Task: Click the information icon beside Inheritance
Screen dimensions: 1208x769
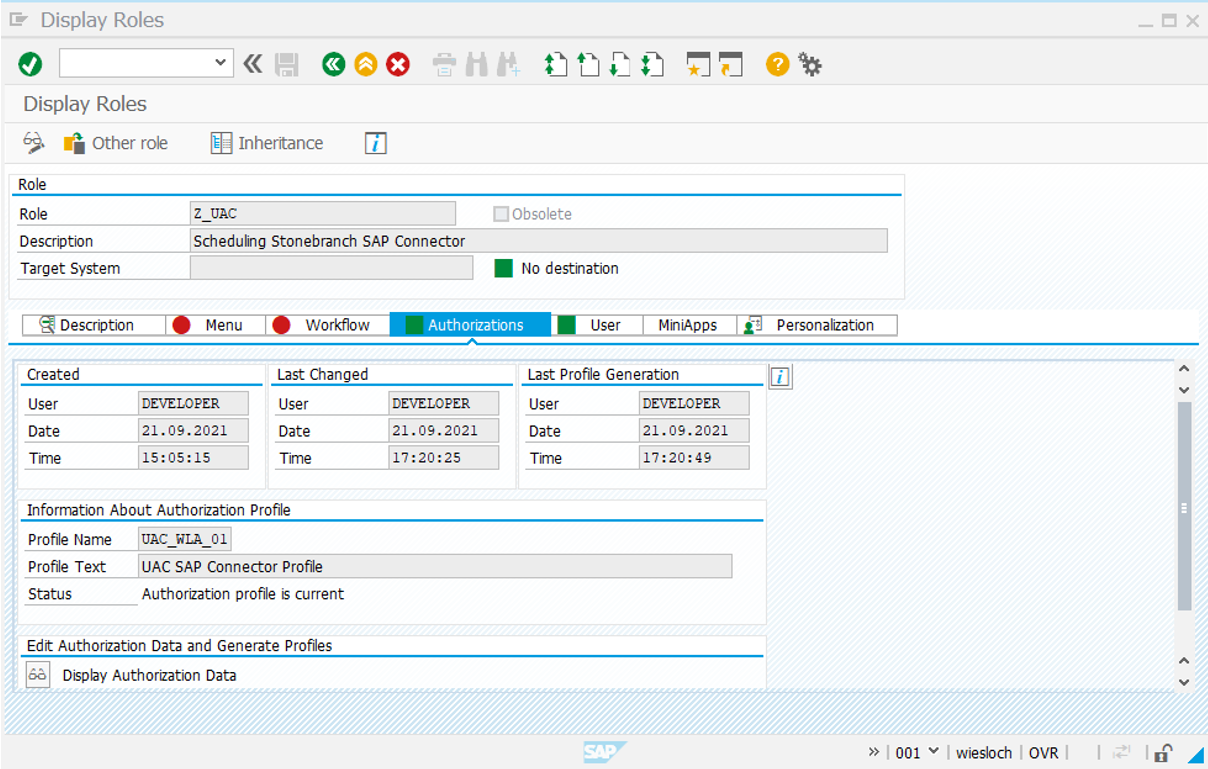Action: click(375, 143)
